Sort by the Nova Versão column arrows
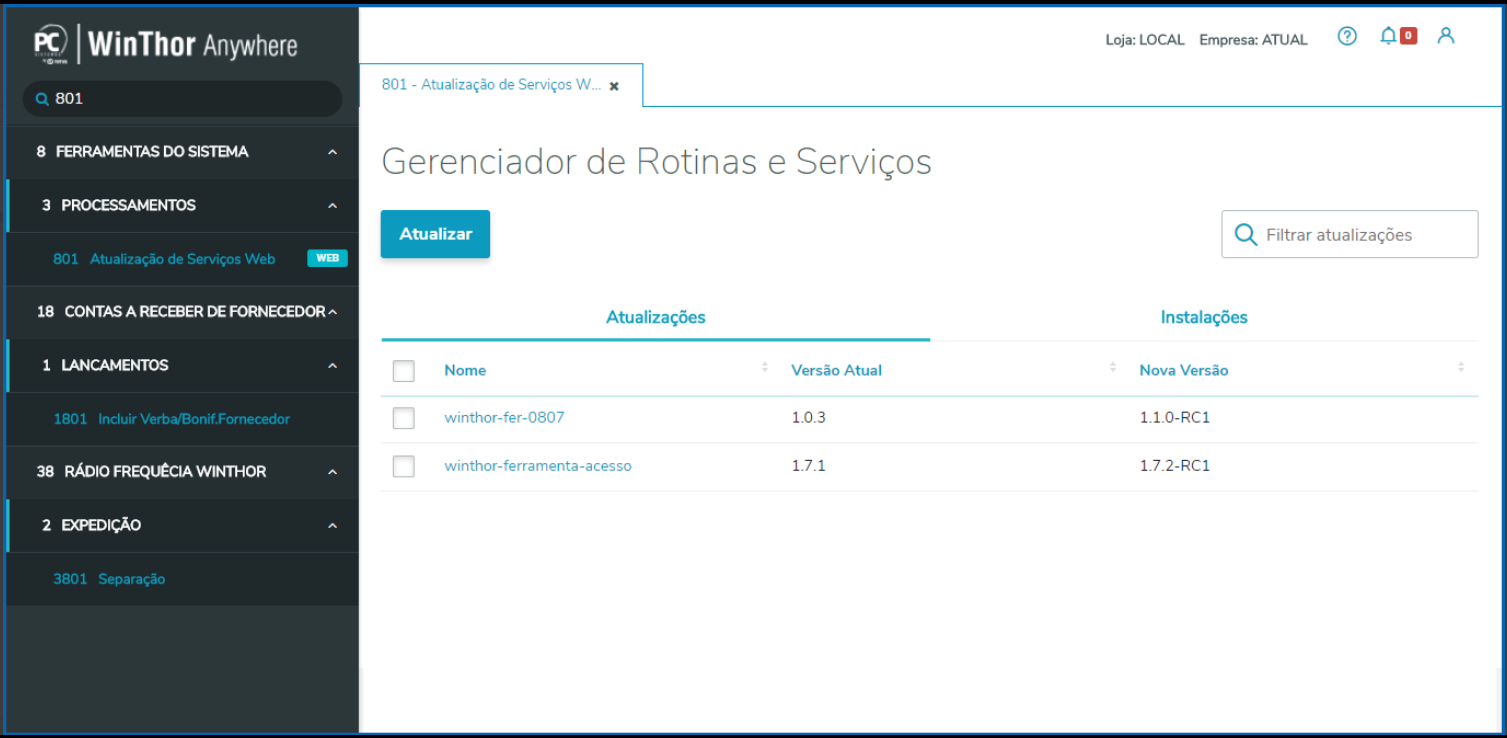The height and width of the screenshot is (738, 1507). tap(1461, 368)
